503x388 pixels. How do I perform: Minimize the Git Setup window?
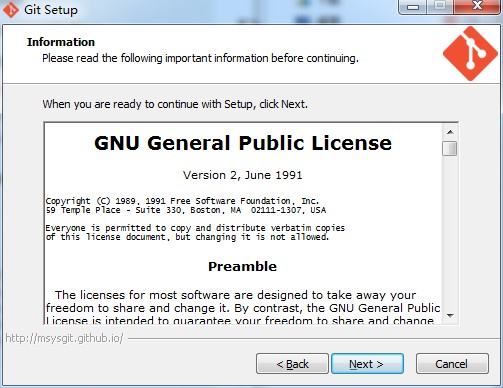412,7
